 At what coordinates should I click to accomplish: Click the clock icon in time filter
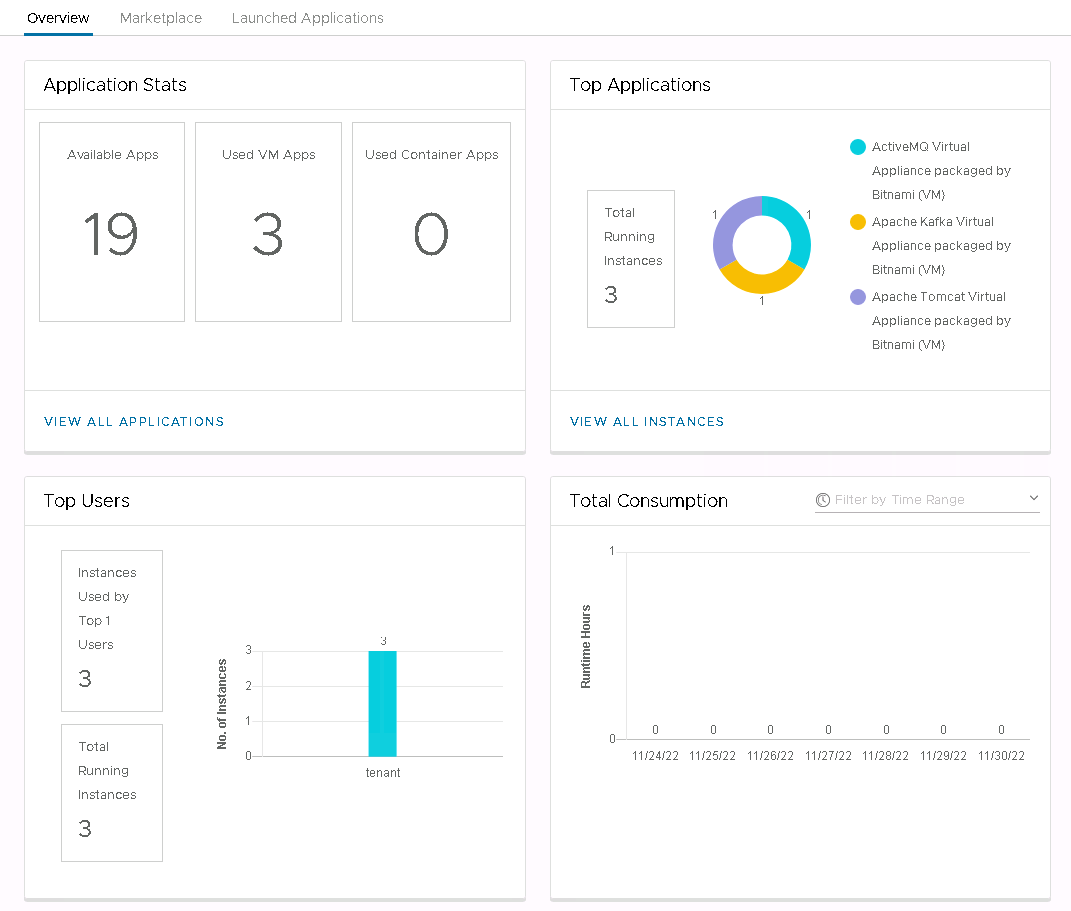click(x=823, y=500)
